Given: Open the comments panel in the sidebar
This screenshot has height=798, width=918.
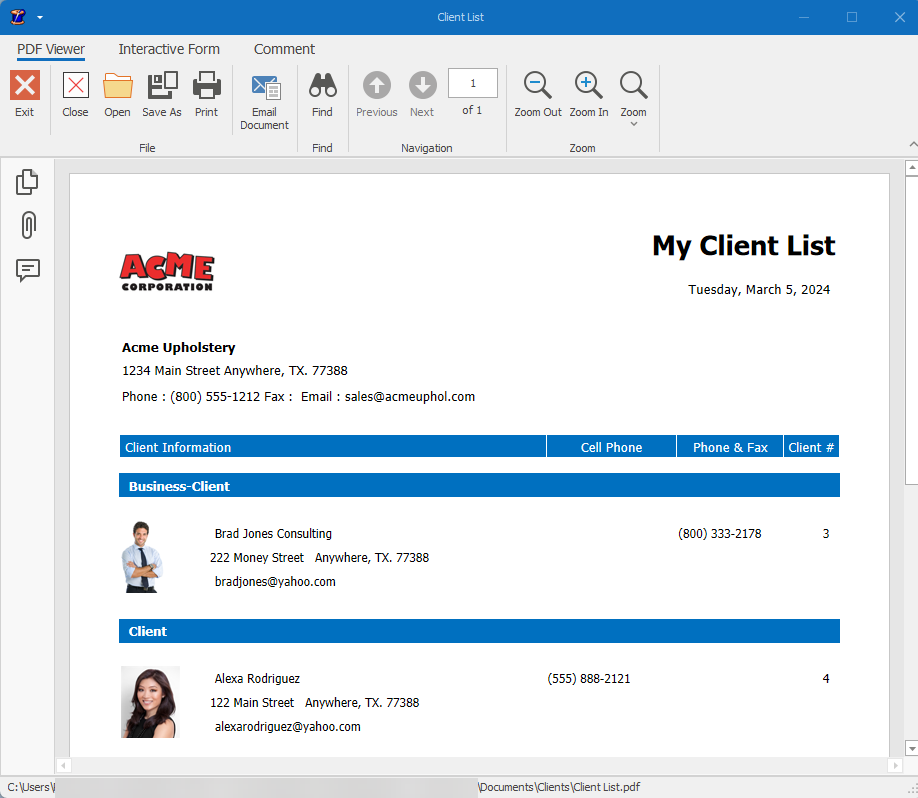Looking at the screenshot, I should [x=27, y=271].
